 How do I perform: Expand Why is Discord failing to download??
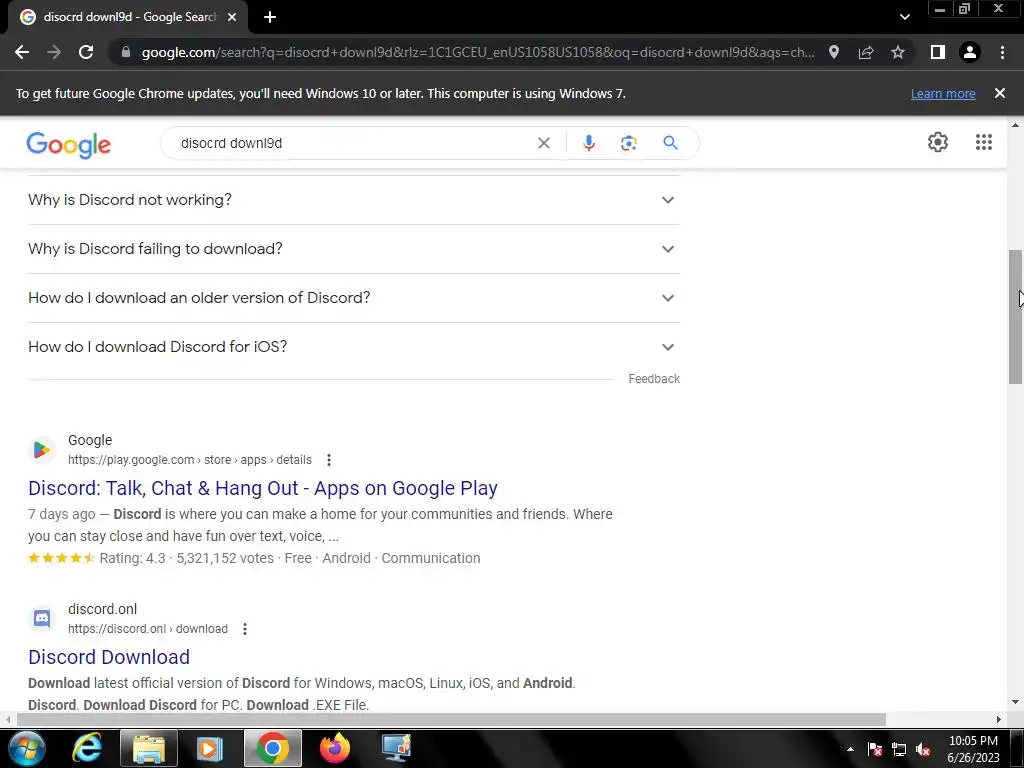tap(353, 249)
